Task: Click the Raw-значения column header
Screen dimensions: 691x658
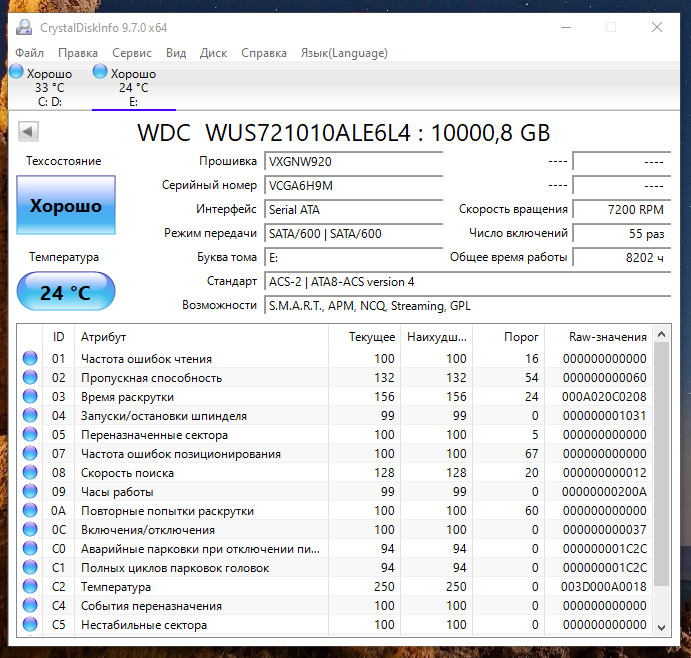Action: [x=608, y=337]
